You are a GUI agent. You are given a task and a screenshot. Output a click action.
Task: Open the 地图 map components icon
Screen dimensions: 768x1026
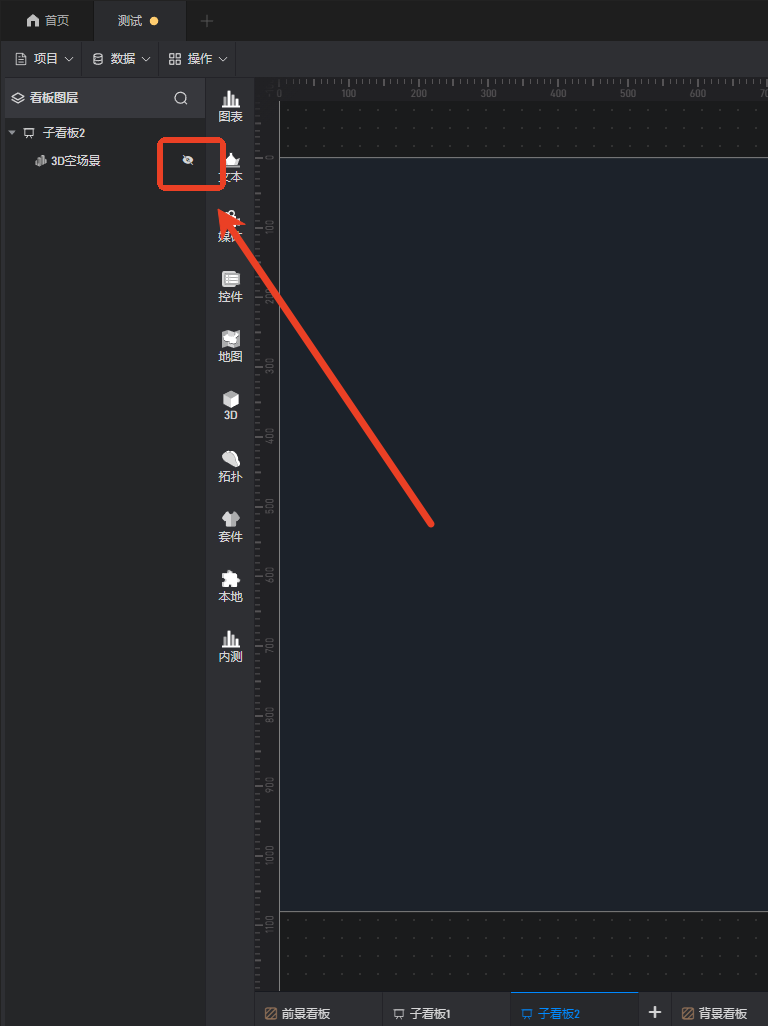(x=230, y=347)
